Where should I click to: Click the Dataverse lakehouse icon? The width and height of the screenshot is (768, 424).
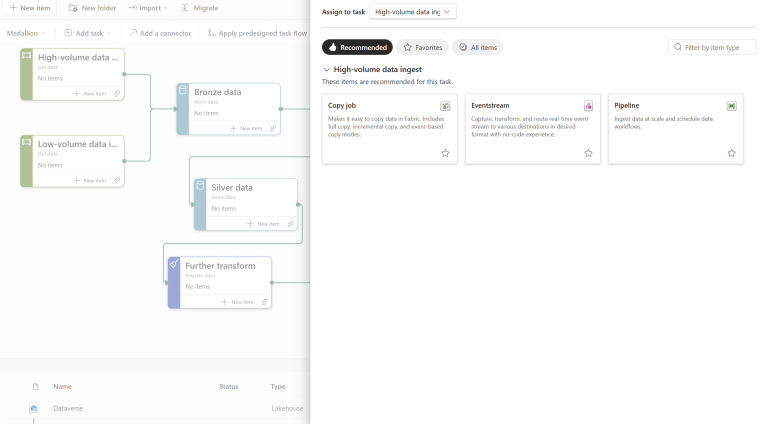coord(34,408)
